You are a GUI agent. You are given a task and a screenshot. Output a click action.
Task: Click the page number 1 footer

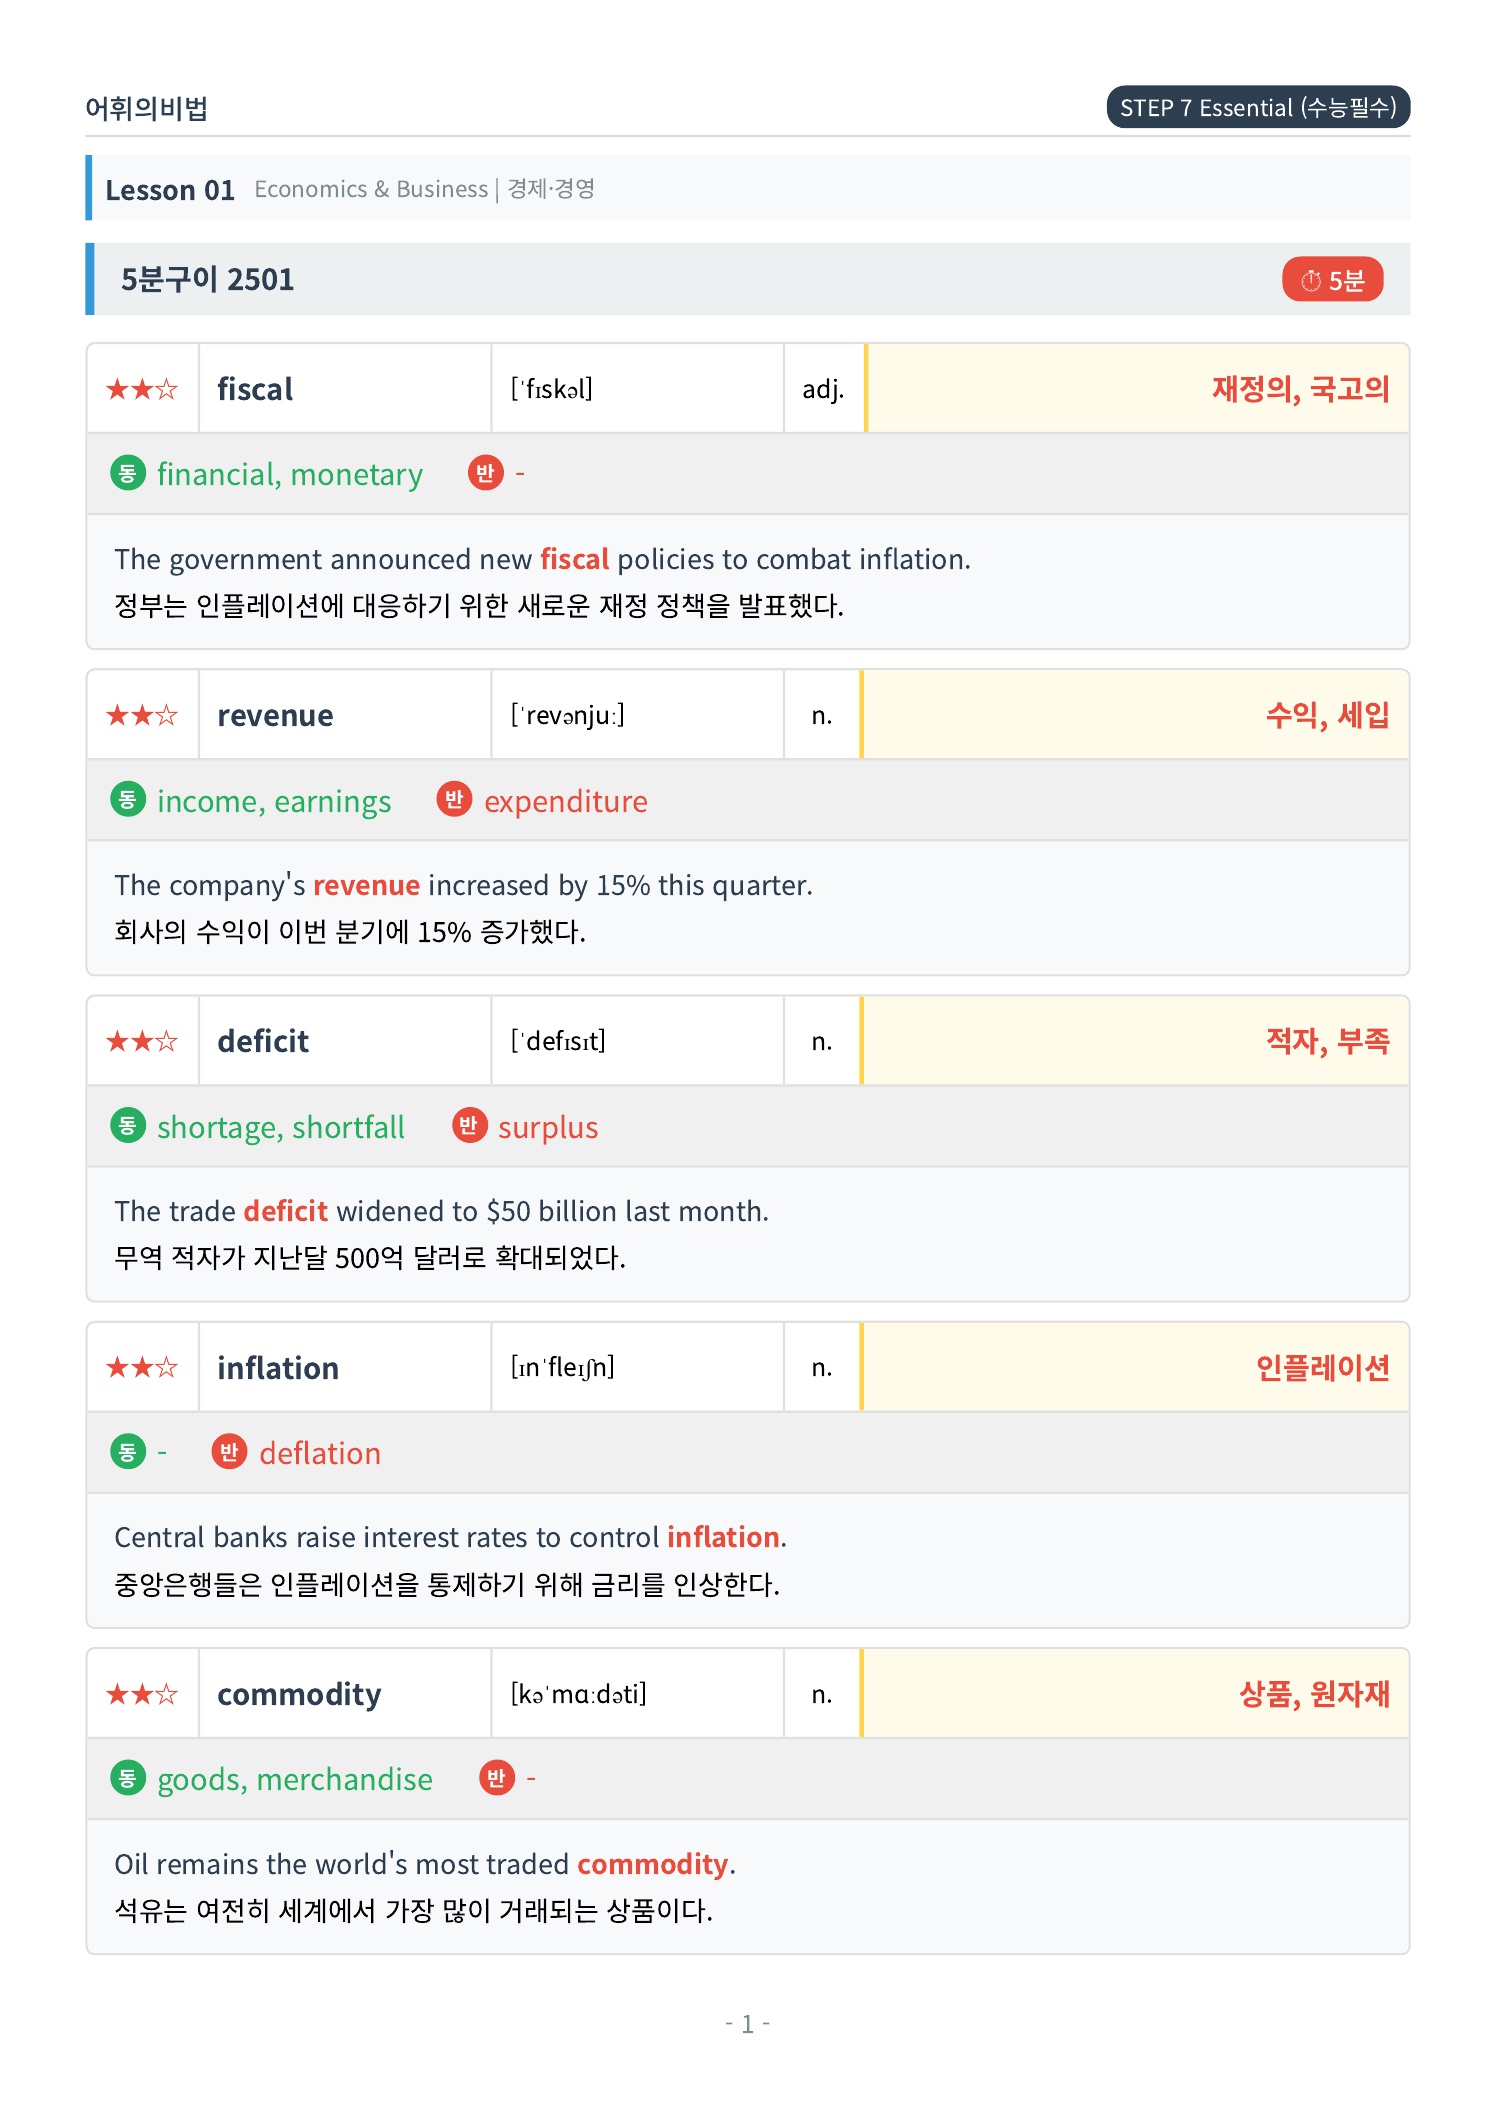(747, 2024)
